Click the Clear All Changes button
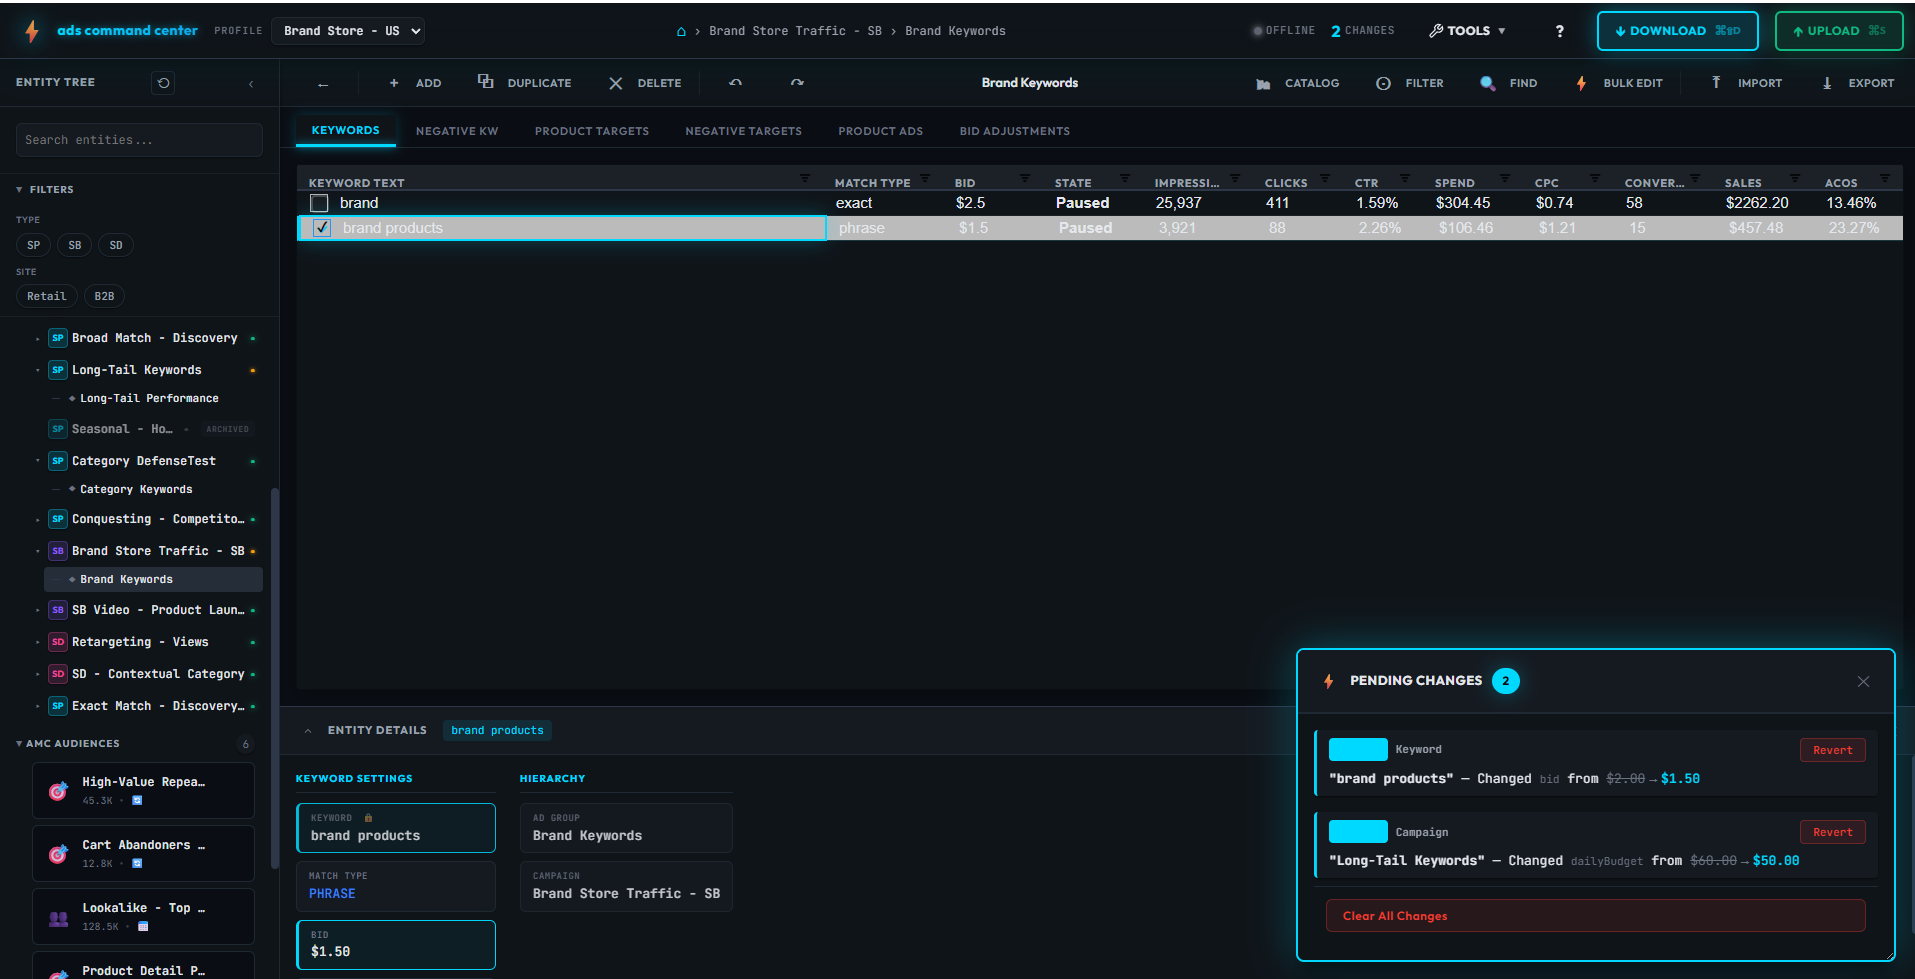This screenshot has width=1915, height=979. click(x=1594, y=915)
